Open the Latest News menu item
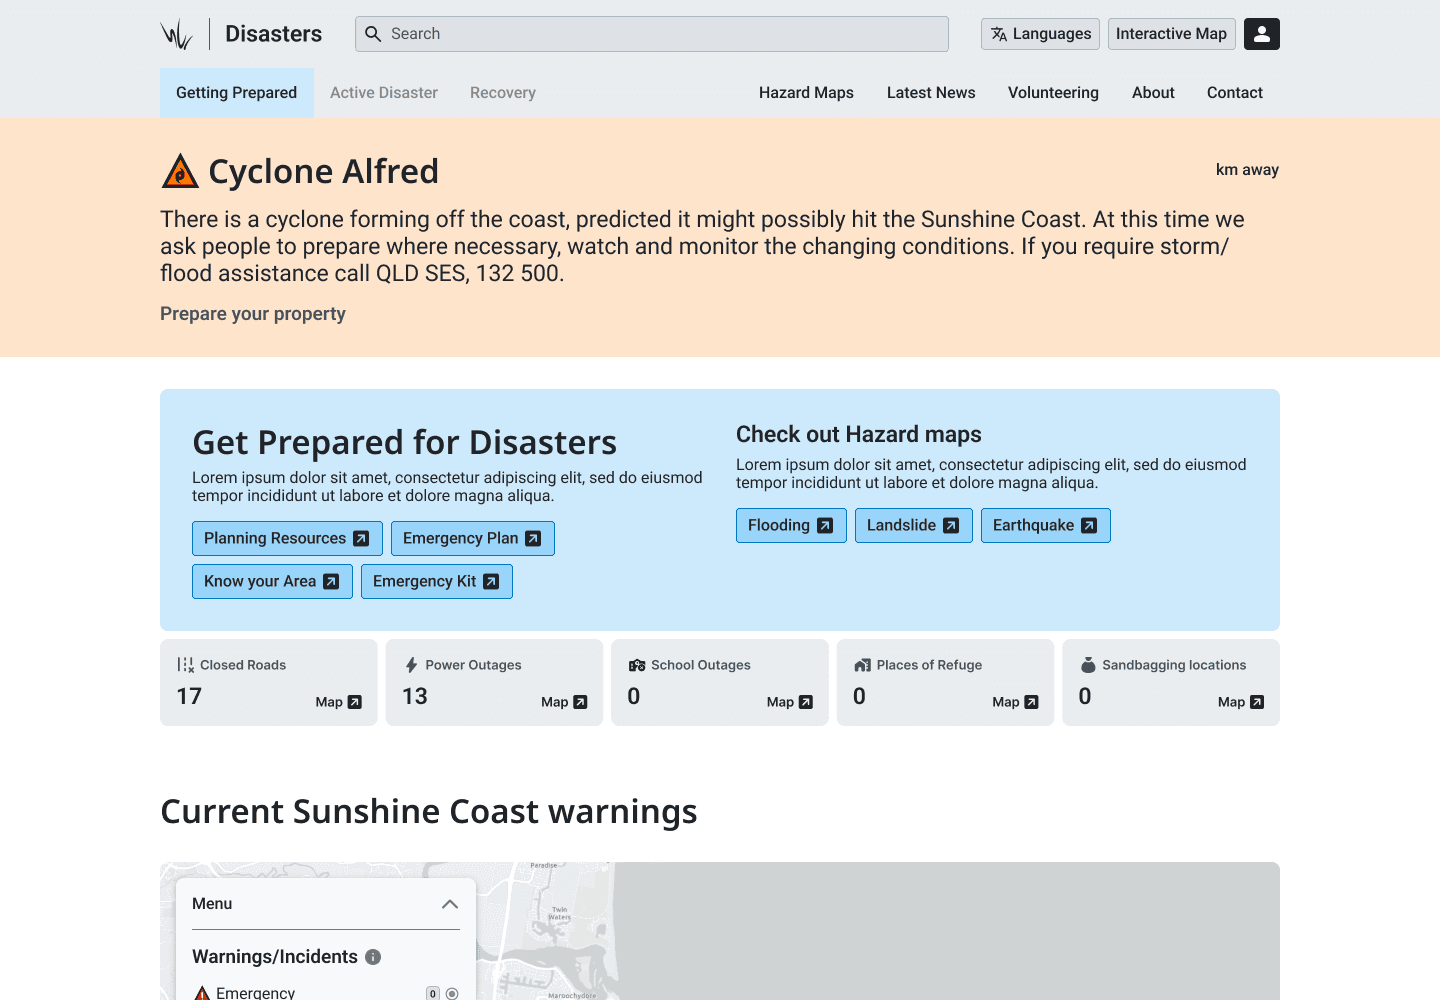 tap(931, 93)
